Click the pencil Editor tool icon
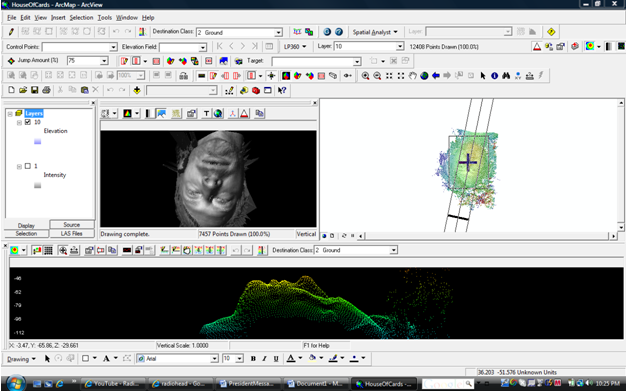 pyautogui.click(x=12, y=32)
